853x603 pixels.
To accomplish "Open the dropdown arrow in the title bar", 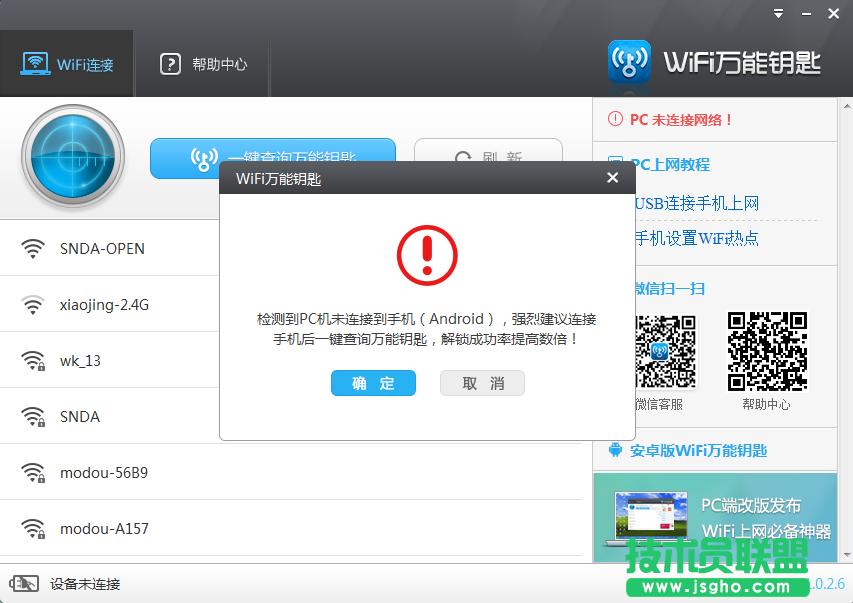I will [777, 13].
